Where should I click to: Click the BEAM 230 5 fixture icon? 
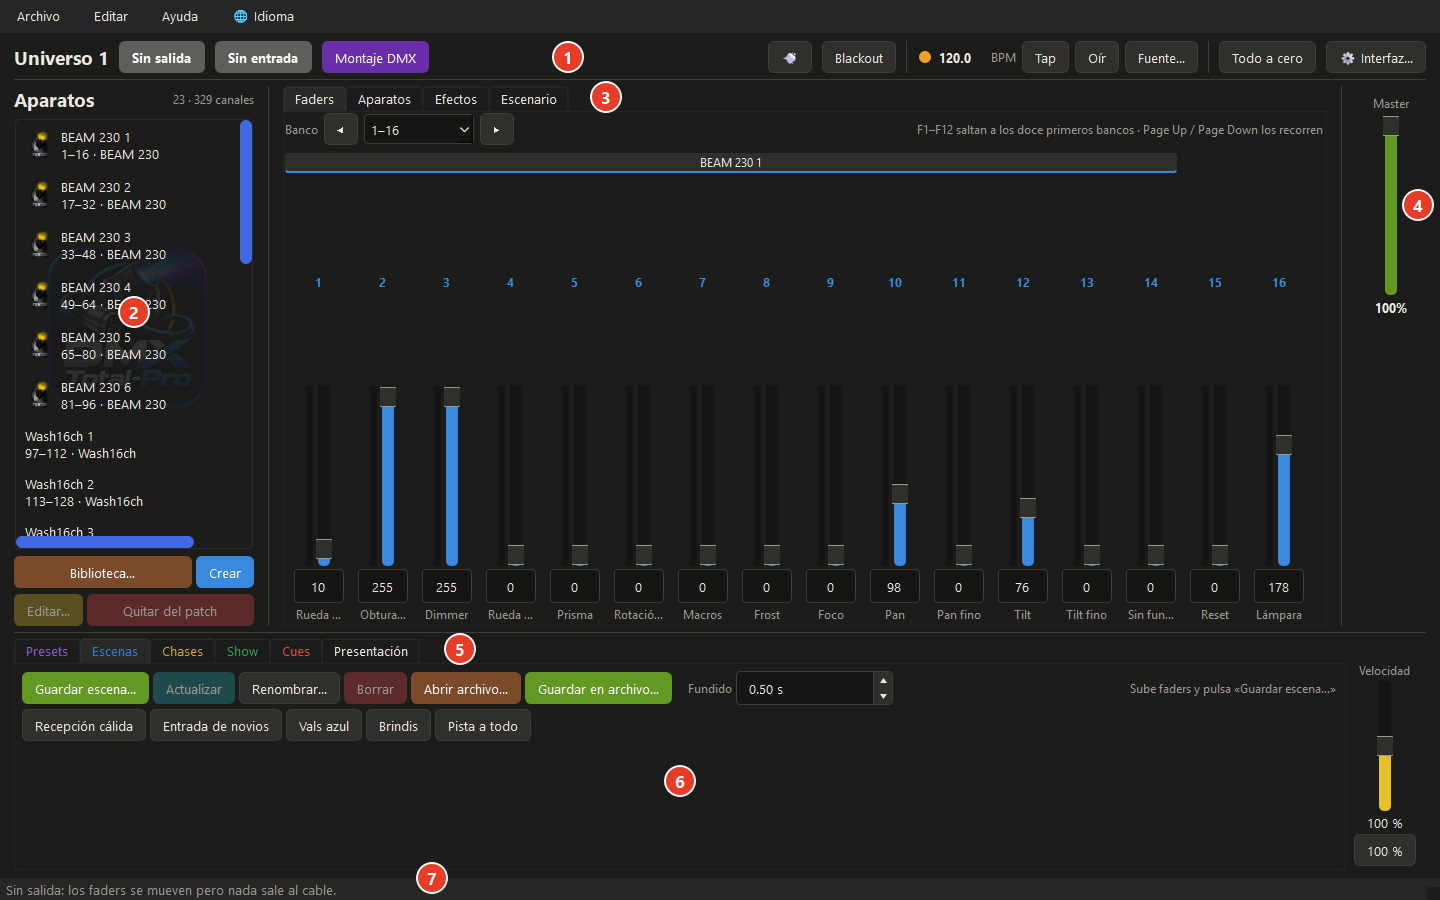click(40, 345)
